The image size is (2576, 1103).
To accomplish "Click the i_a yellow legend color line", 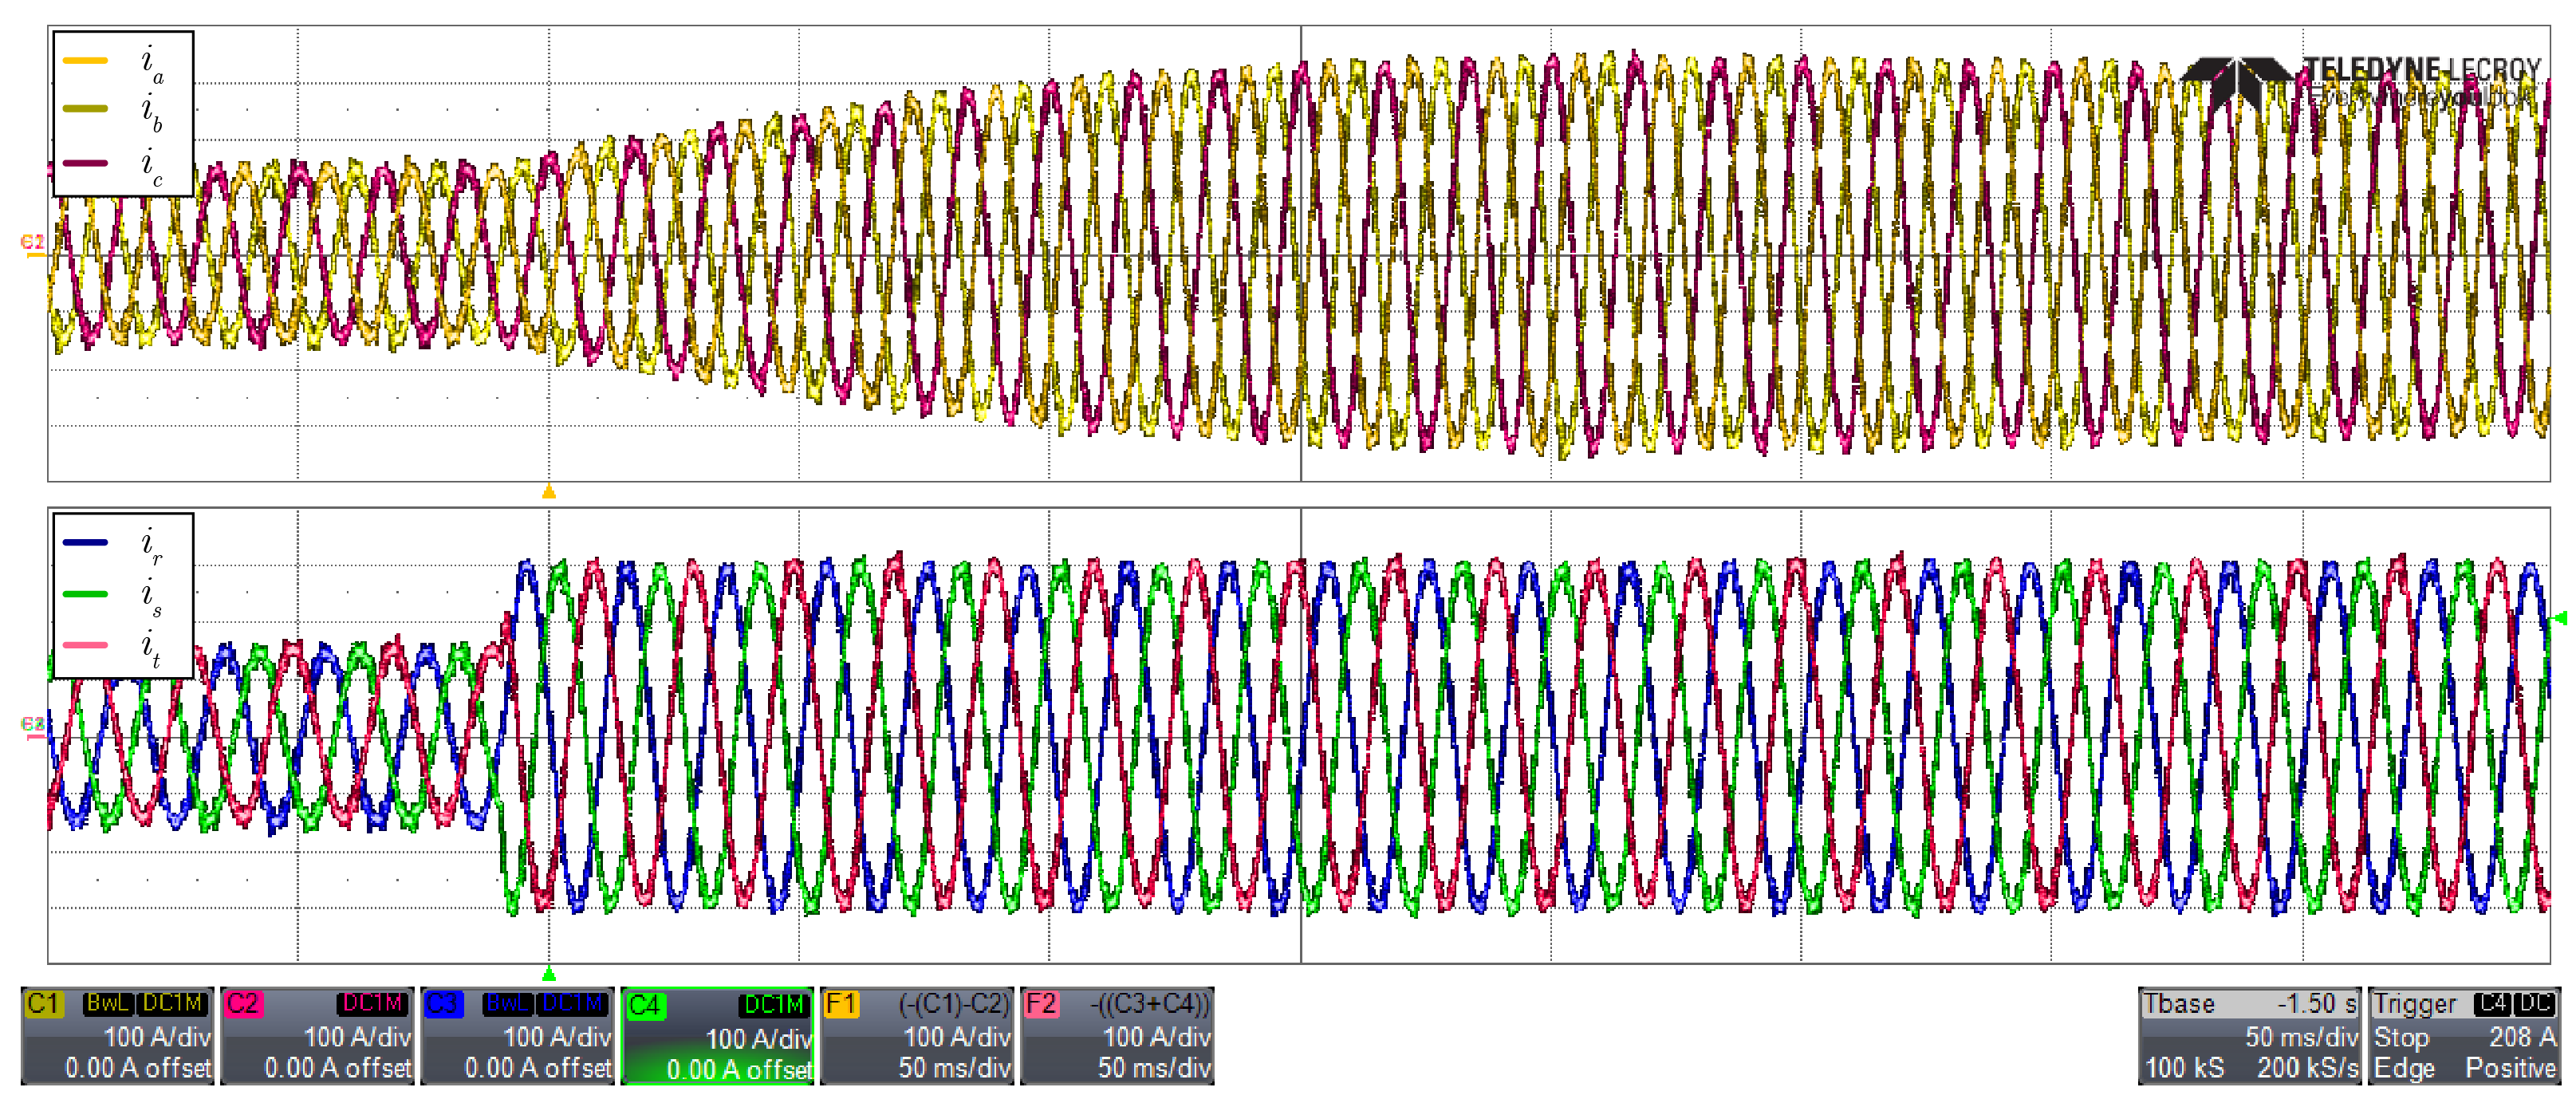I will pos(85,61).
